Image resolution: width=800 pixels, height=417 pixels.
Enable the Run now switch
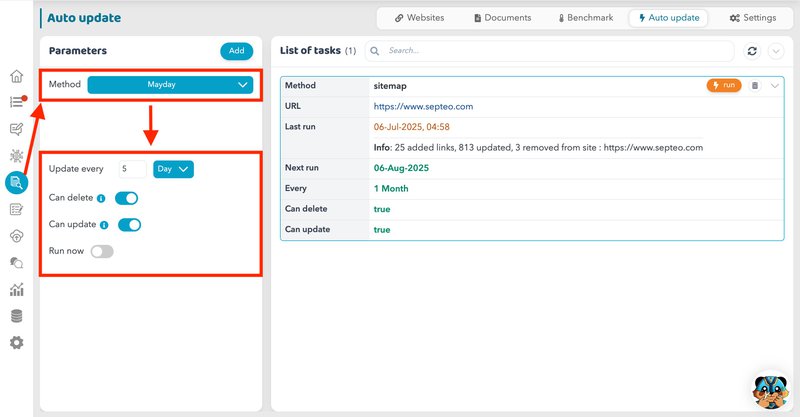(102, 251)
